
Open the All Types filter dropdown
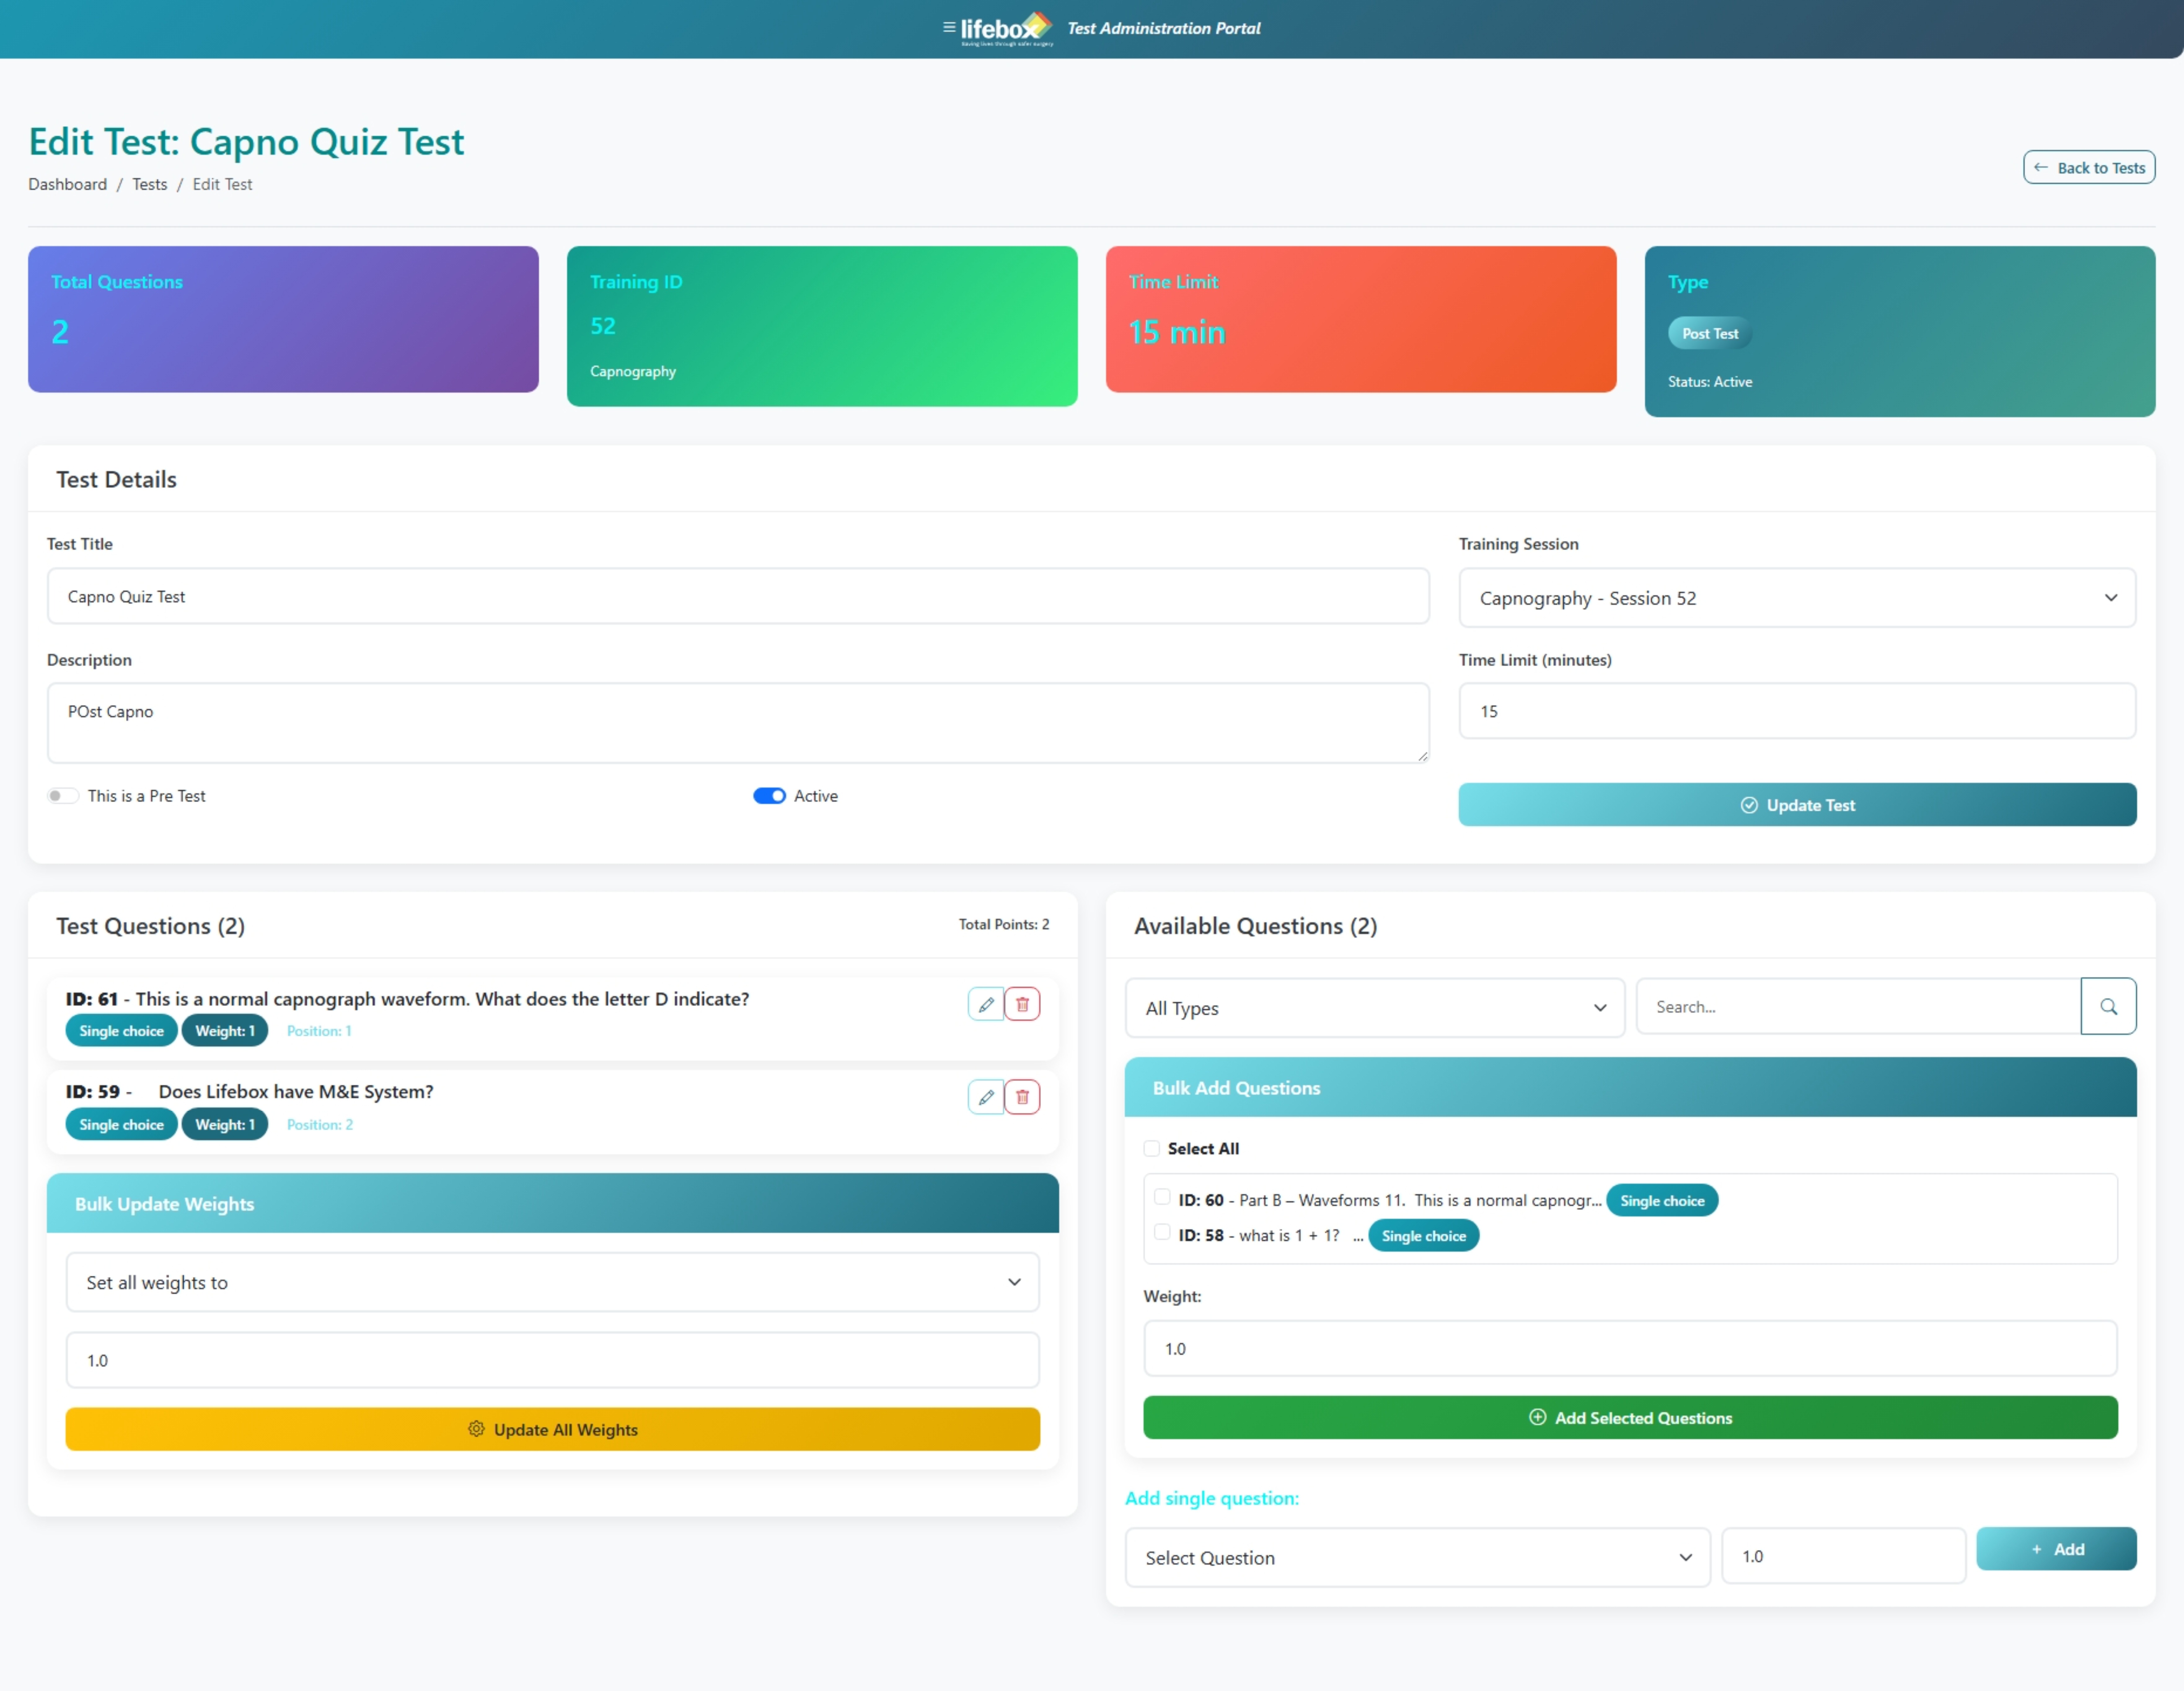tap(1375, 1008)
